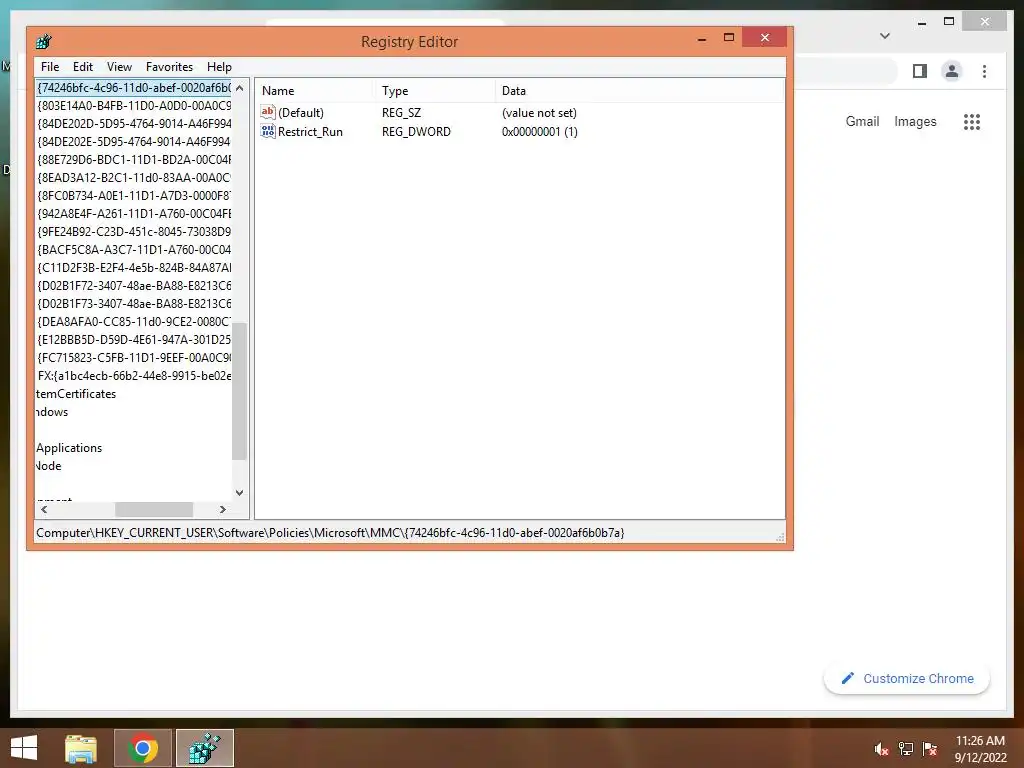Select key {D02B1F72-3407-48ae in tree

[x=134, y=285]
